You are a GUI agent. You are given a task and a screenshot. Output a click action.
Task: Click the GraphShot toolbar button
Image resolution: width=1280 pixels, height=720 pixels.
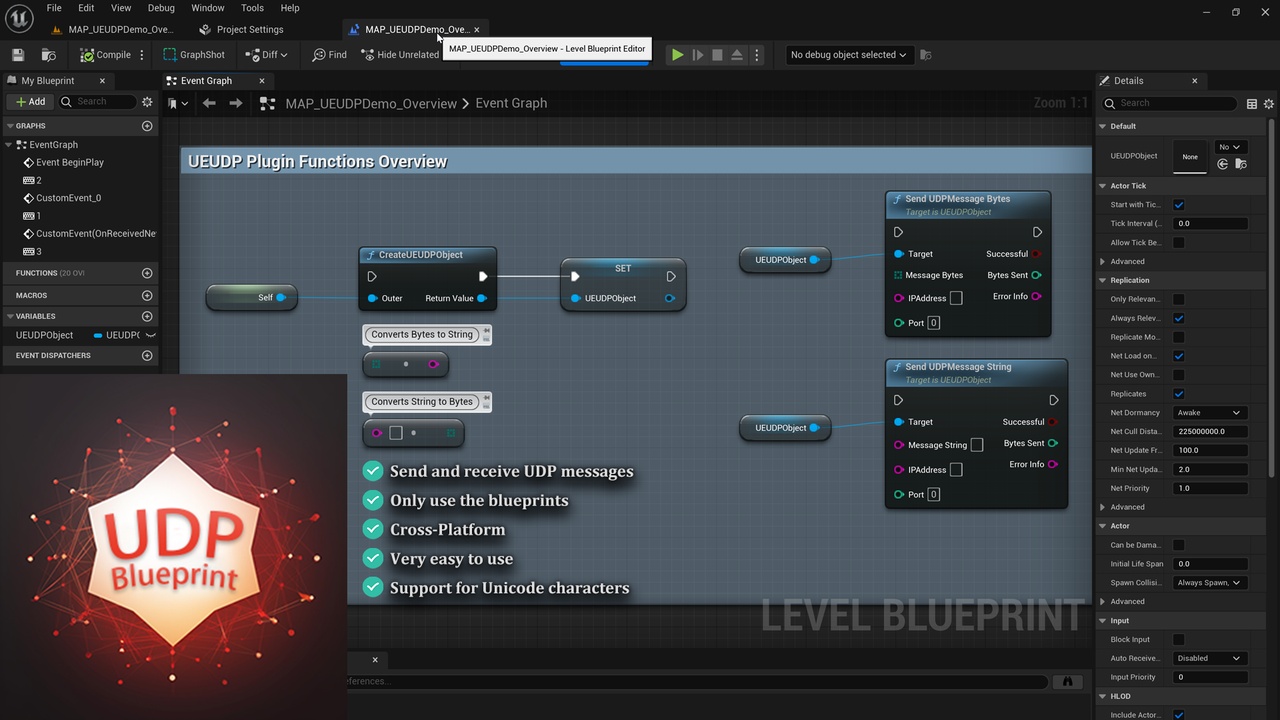(194, 55)
